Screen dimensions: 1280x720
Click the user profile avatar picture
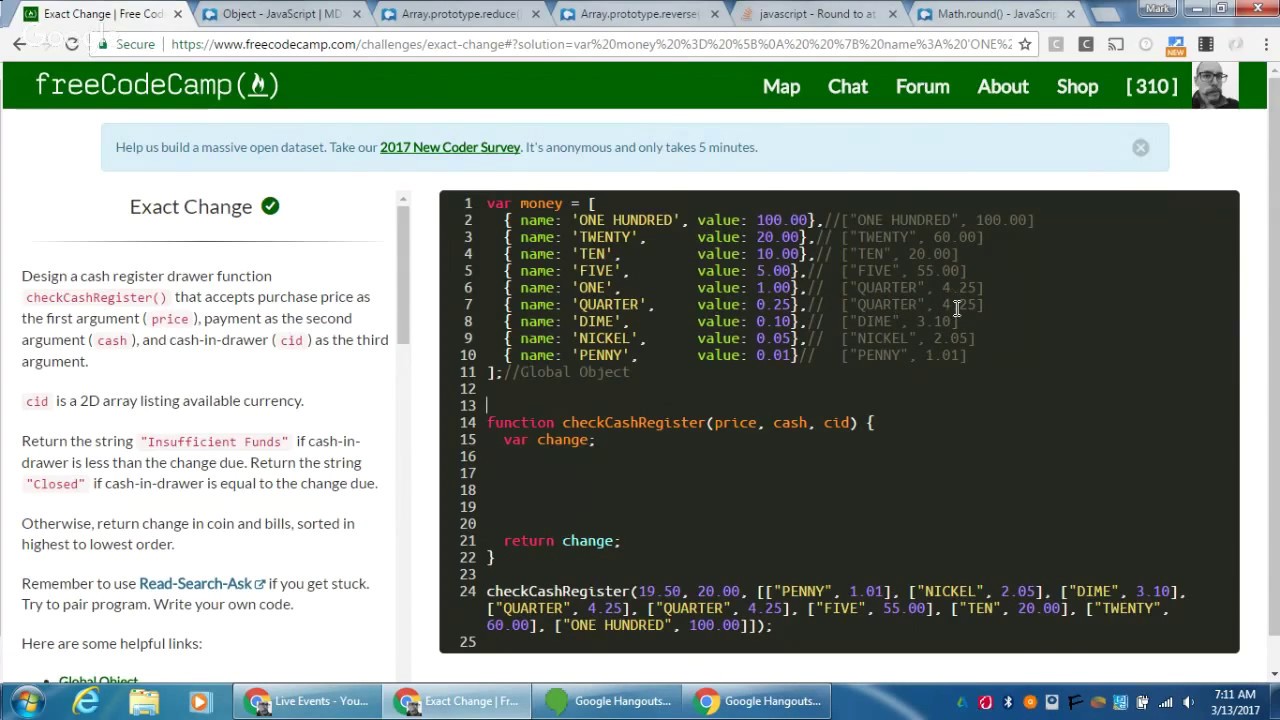1215,85
